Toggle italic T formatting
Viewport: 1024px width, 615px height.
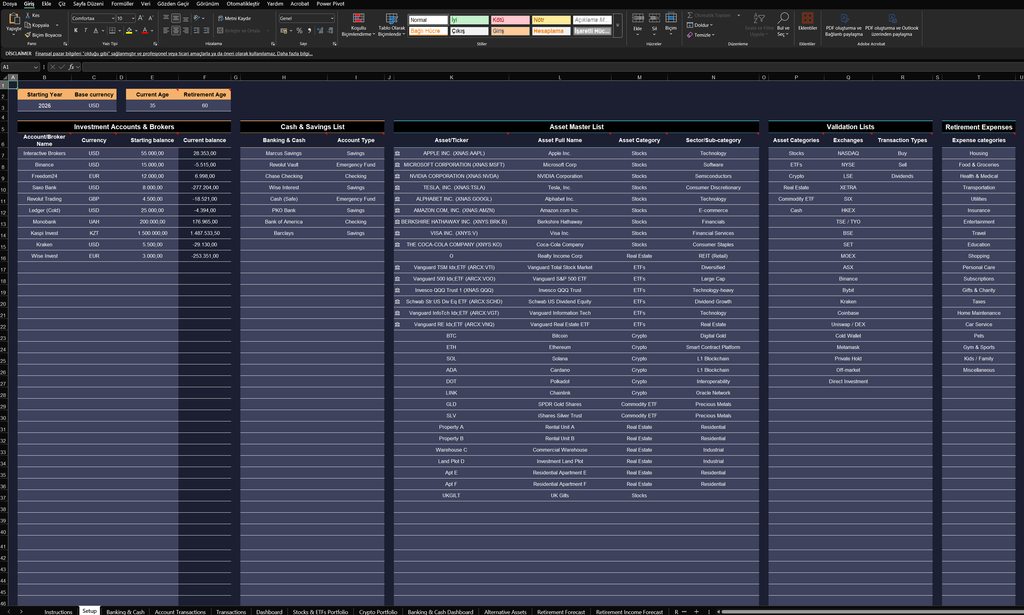(85, 30)
